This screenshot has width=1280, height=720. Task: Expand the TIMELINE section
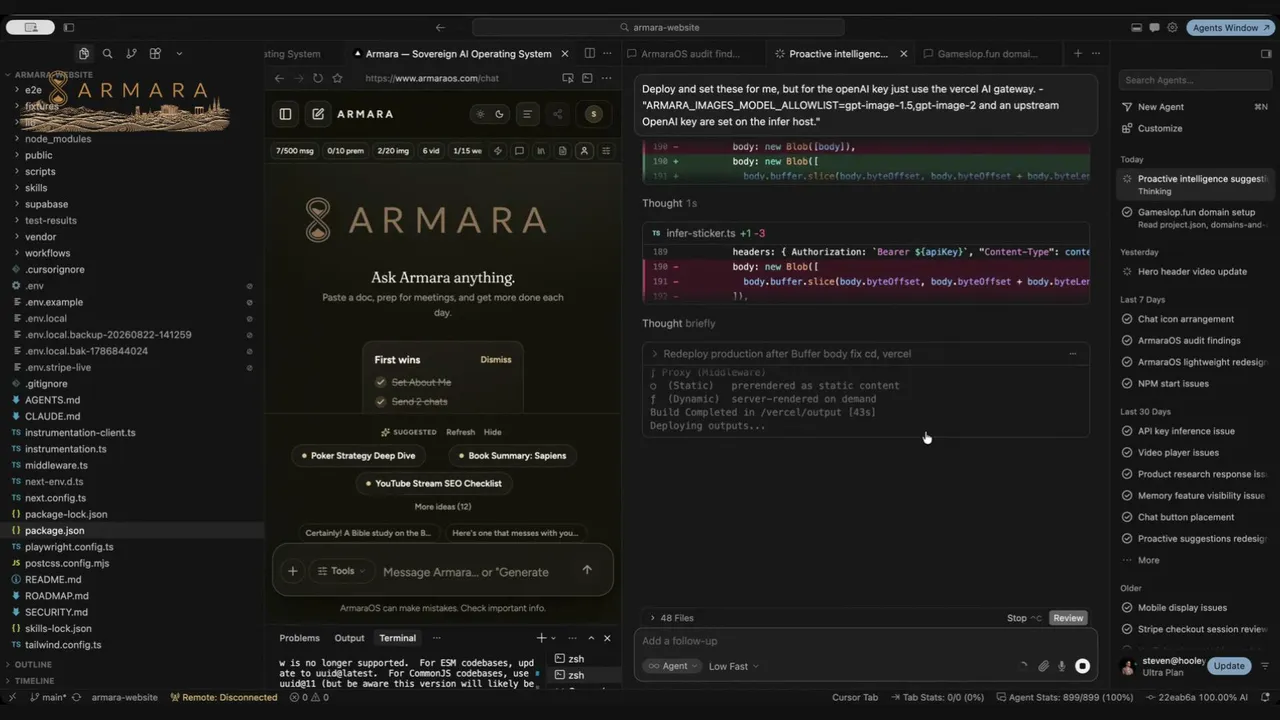[x=34, y=681]
